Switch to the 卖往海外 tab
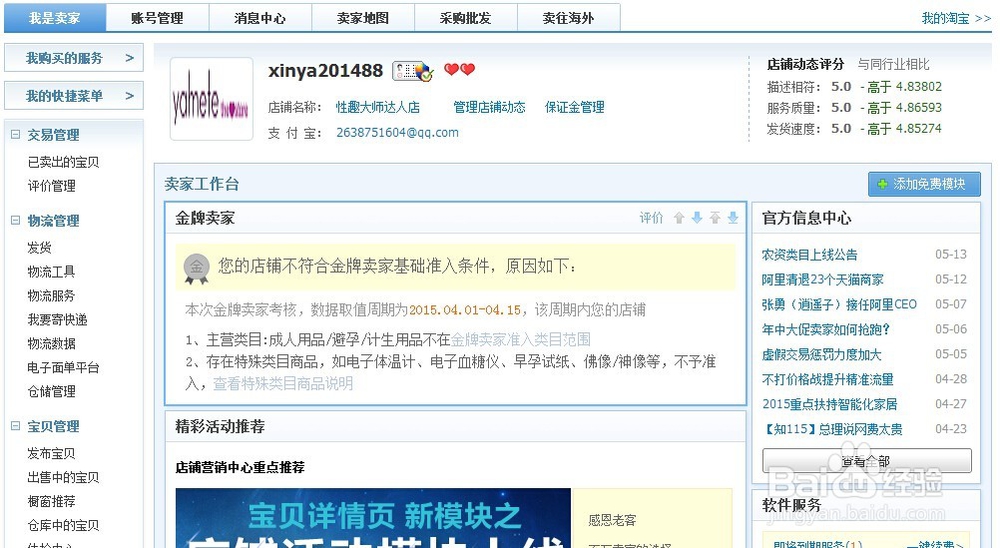This screenshot has width=1000, height=548. coord(568,18)
